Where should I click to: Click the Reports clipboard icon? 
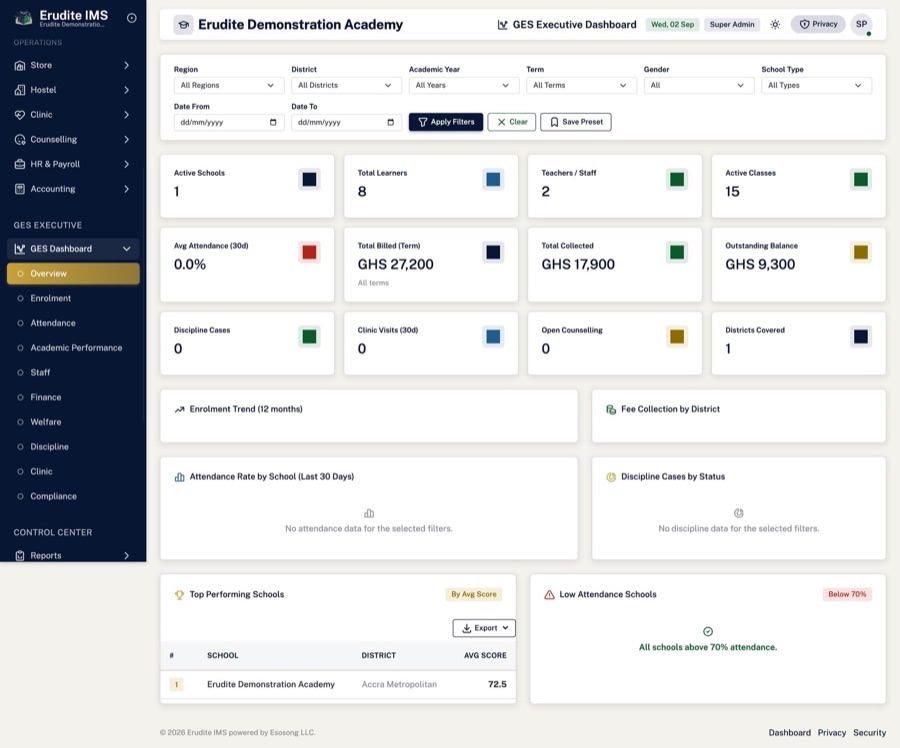pos(20,555)
